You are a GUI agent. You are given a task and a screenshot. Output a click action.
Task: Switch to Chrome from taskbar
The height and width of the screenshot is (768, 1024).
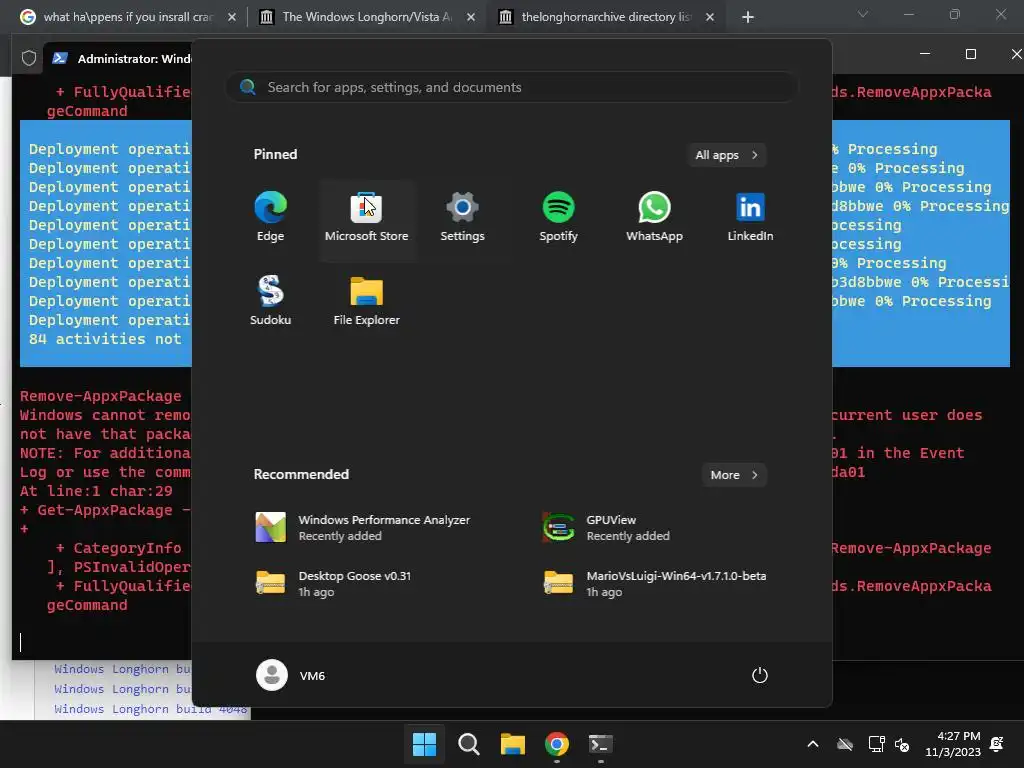(x=557, y=744)
